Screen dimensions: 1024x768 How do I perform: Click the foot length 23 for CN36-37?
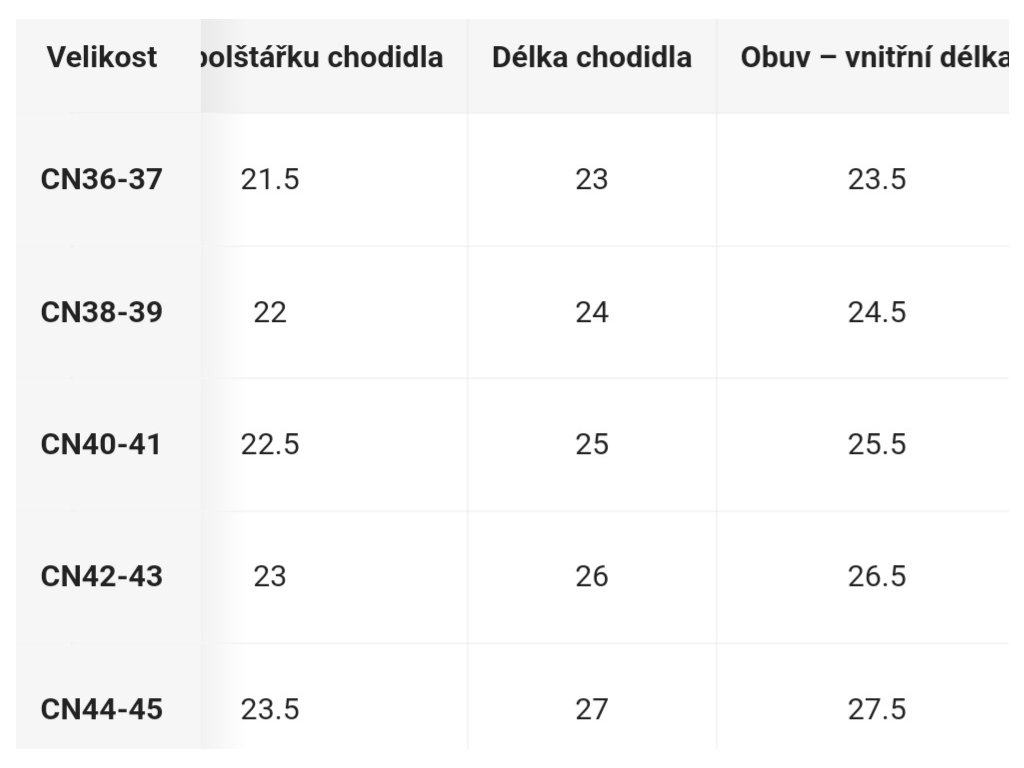(x=592, y=180)
